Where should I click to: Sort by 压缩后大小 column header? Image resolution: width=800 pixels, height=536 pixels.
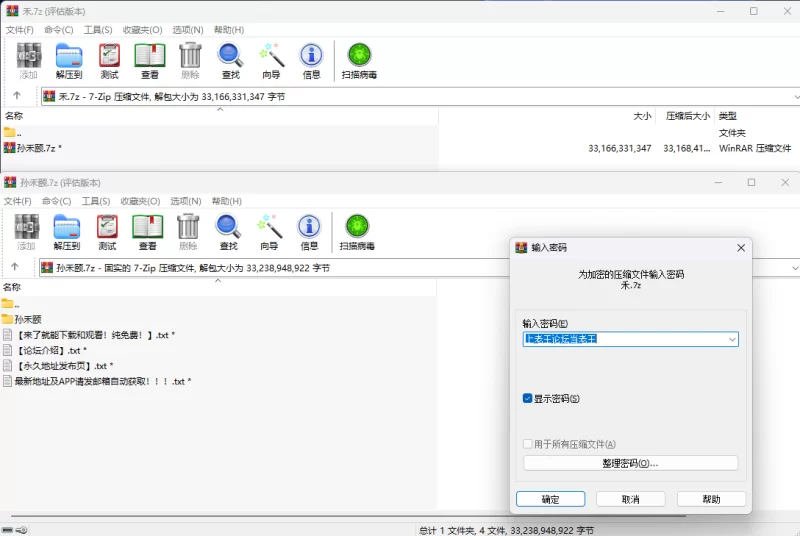click(687, 116)
